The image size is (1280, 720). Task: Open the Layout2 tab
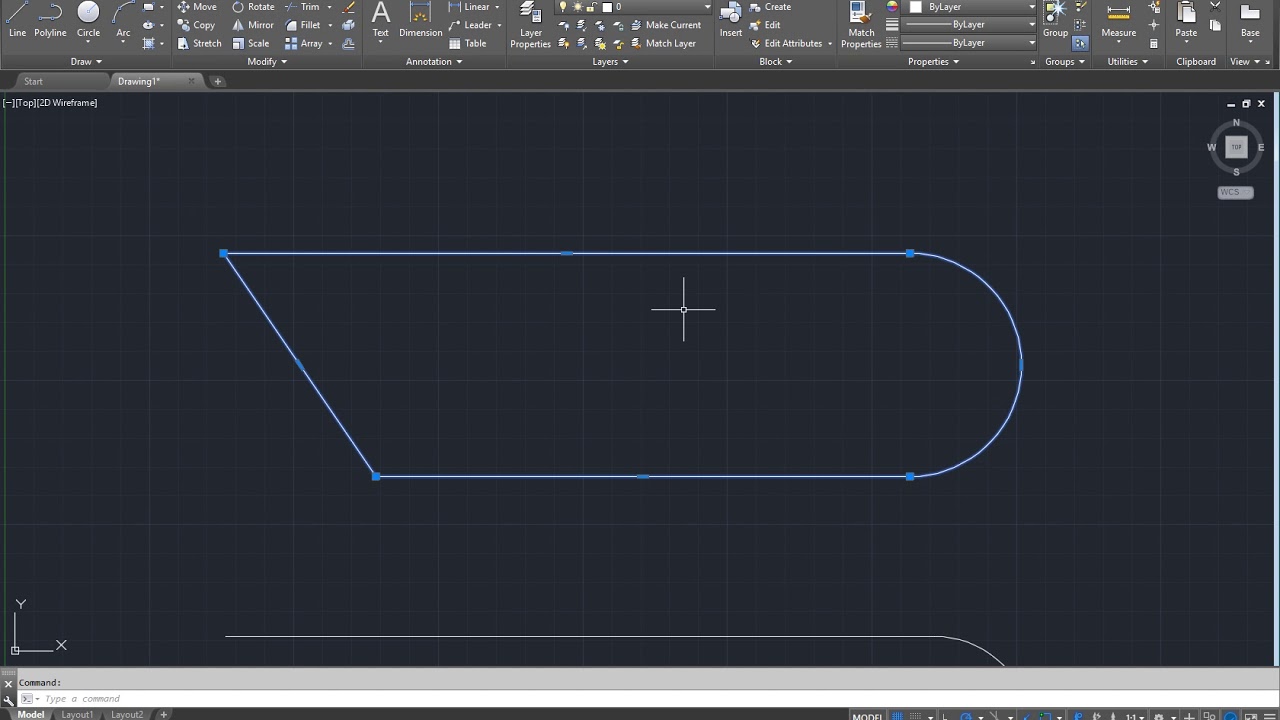pyautogui.click(x=127, y=714)
